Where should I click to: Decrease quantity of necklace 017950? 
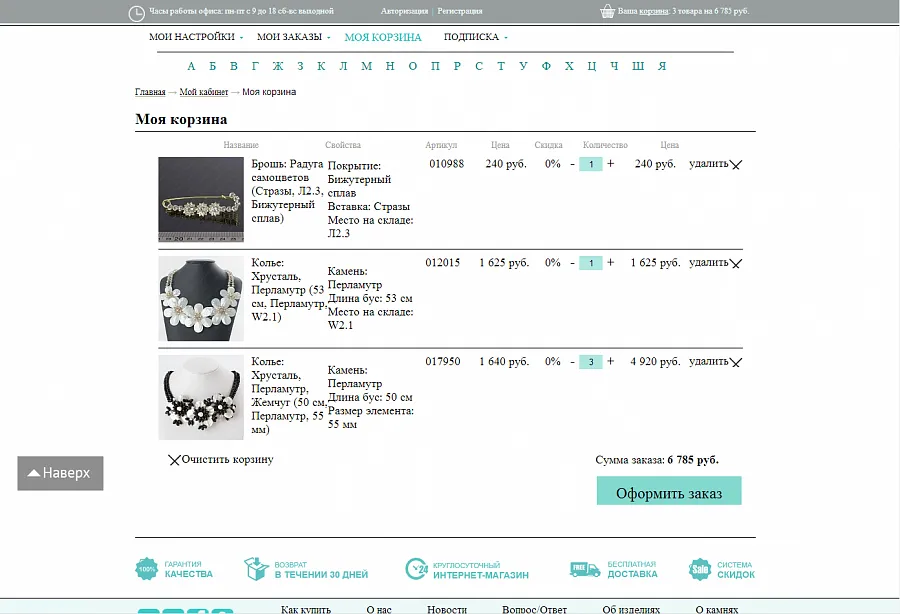[572, 362]
